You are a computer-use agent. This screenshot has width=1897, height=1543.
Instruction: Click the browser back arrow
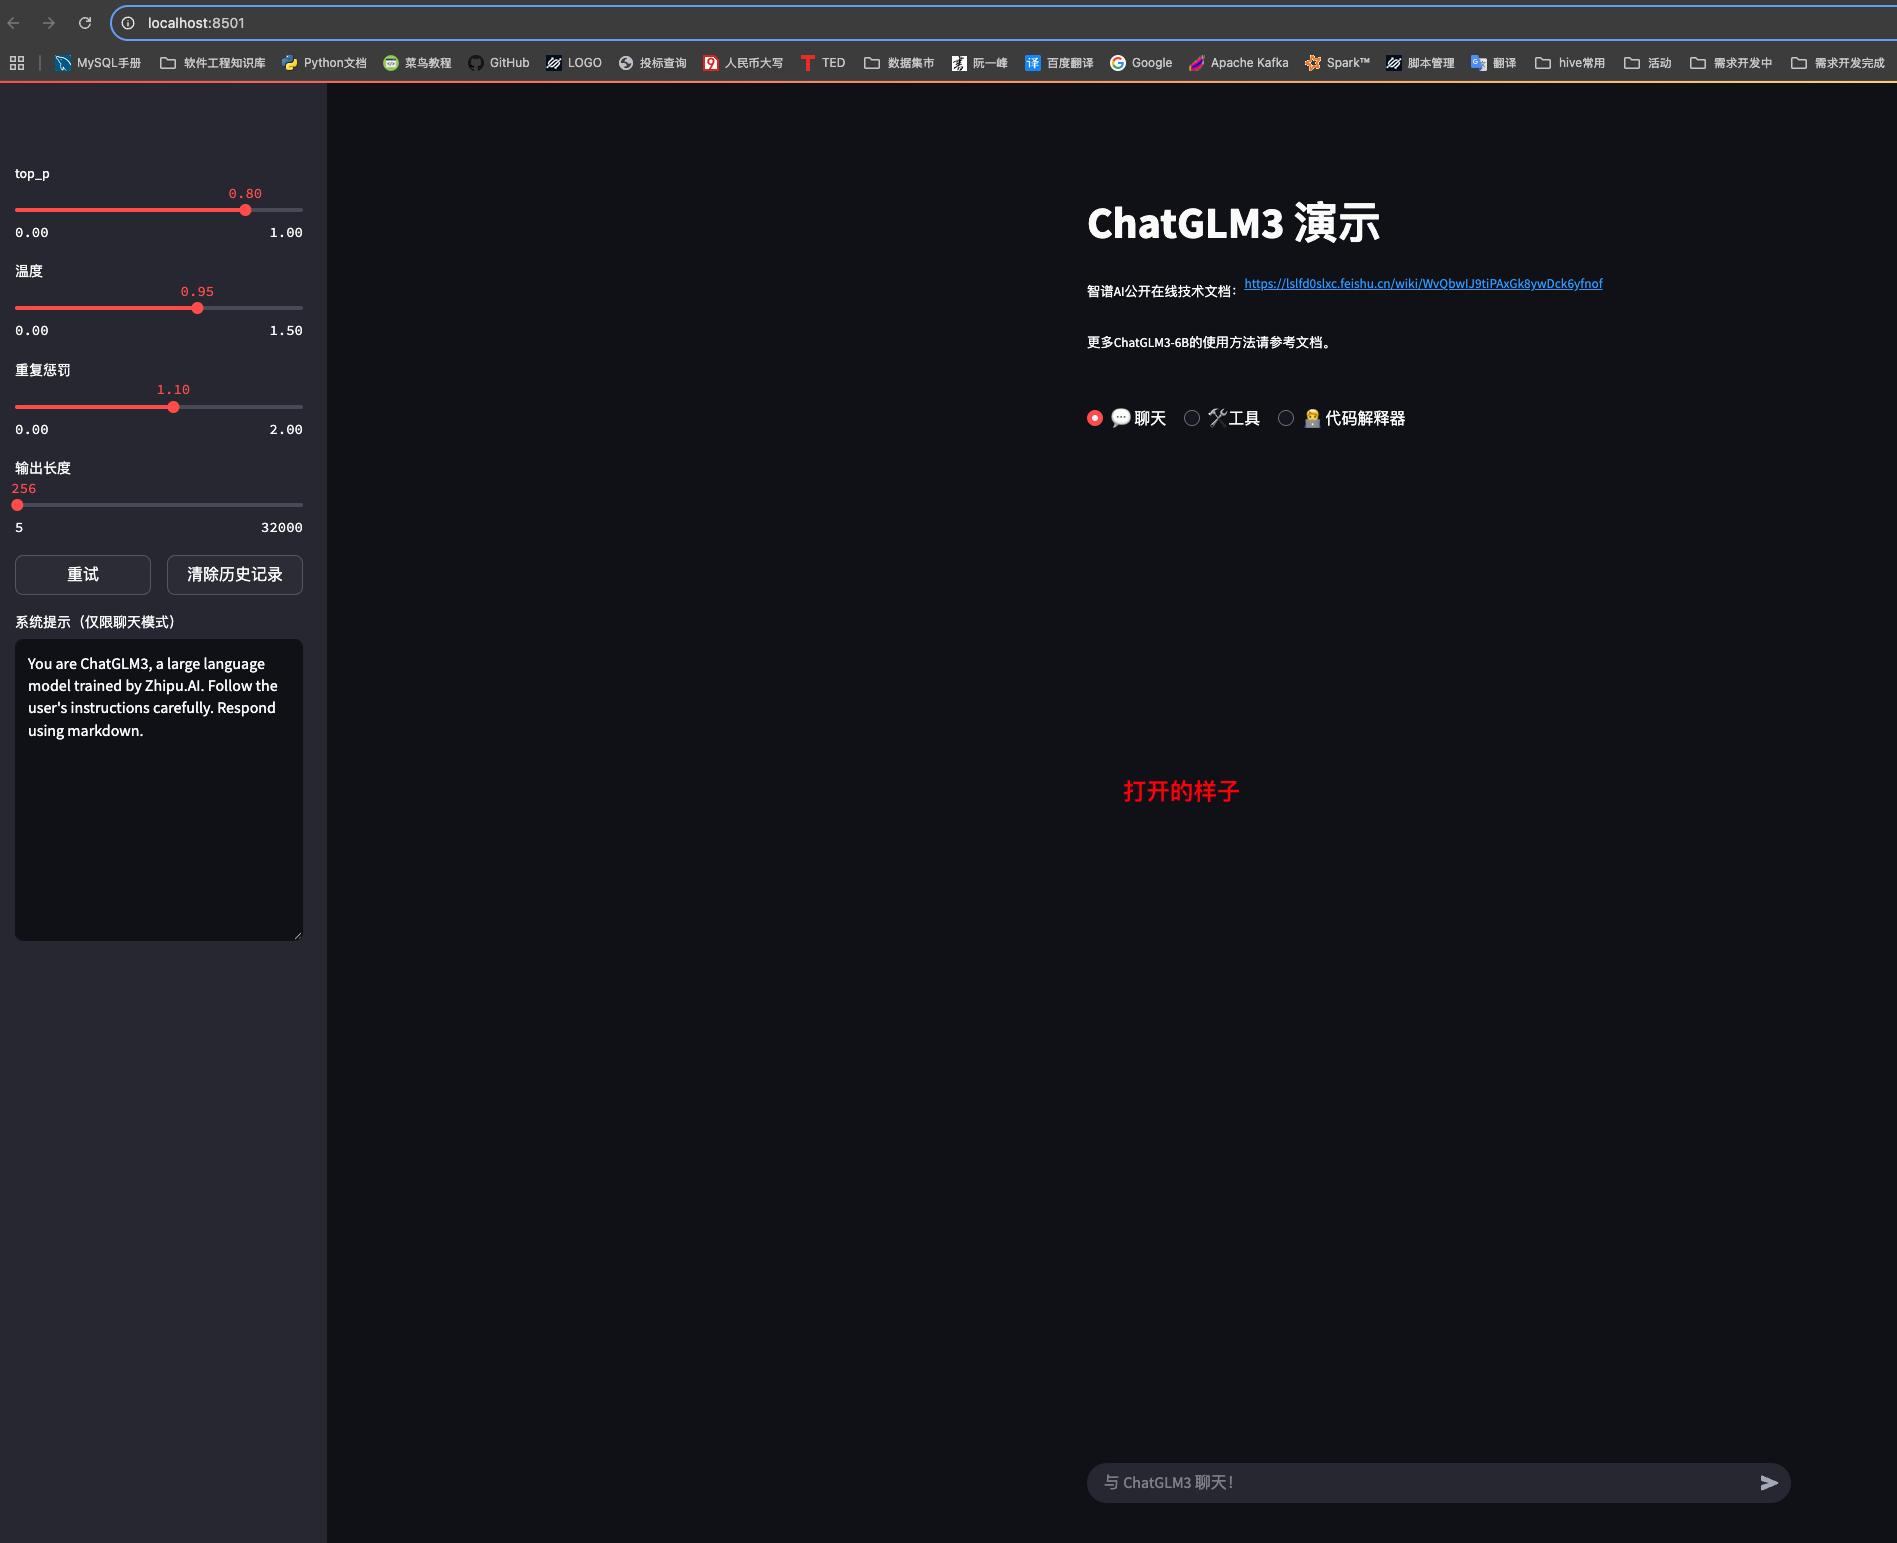tap(14, 23)
